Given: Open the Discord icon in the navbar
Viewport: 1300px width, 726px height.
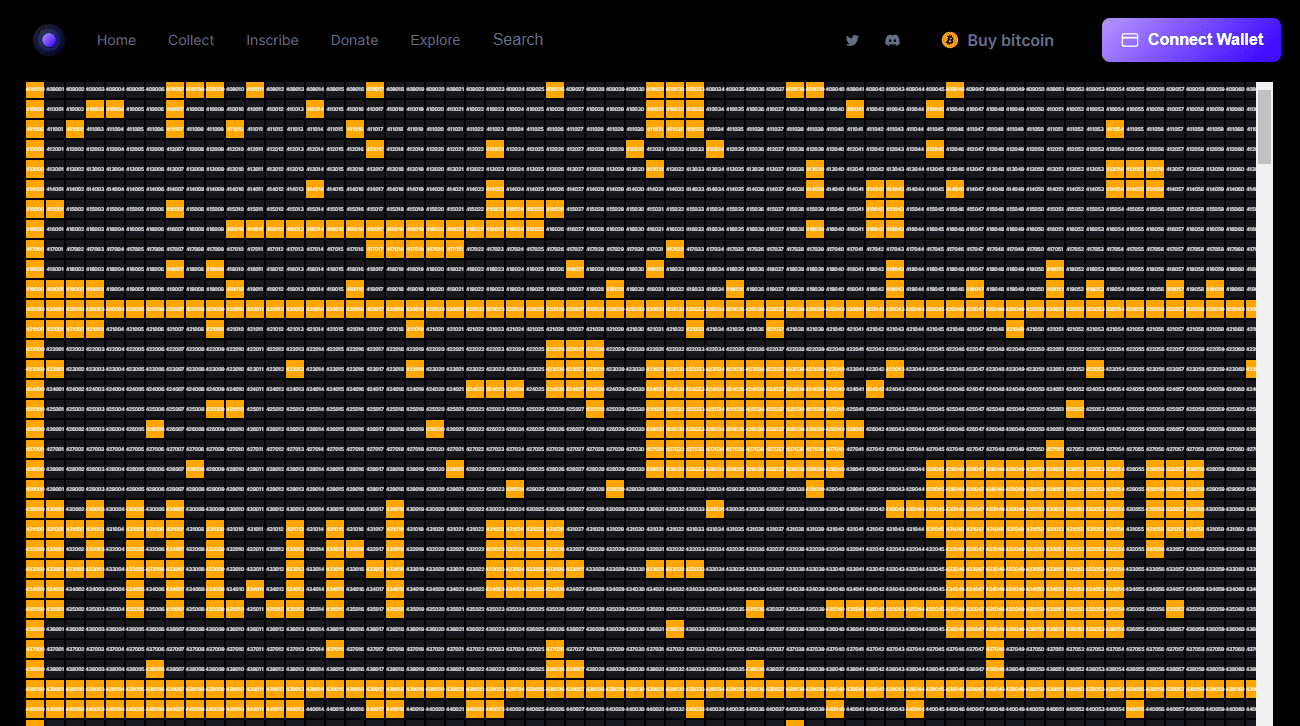Looking at the screenshot, I should click(892, 40).
